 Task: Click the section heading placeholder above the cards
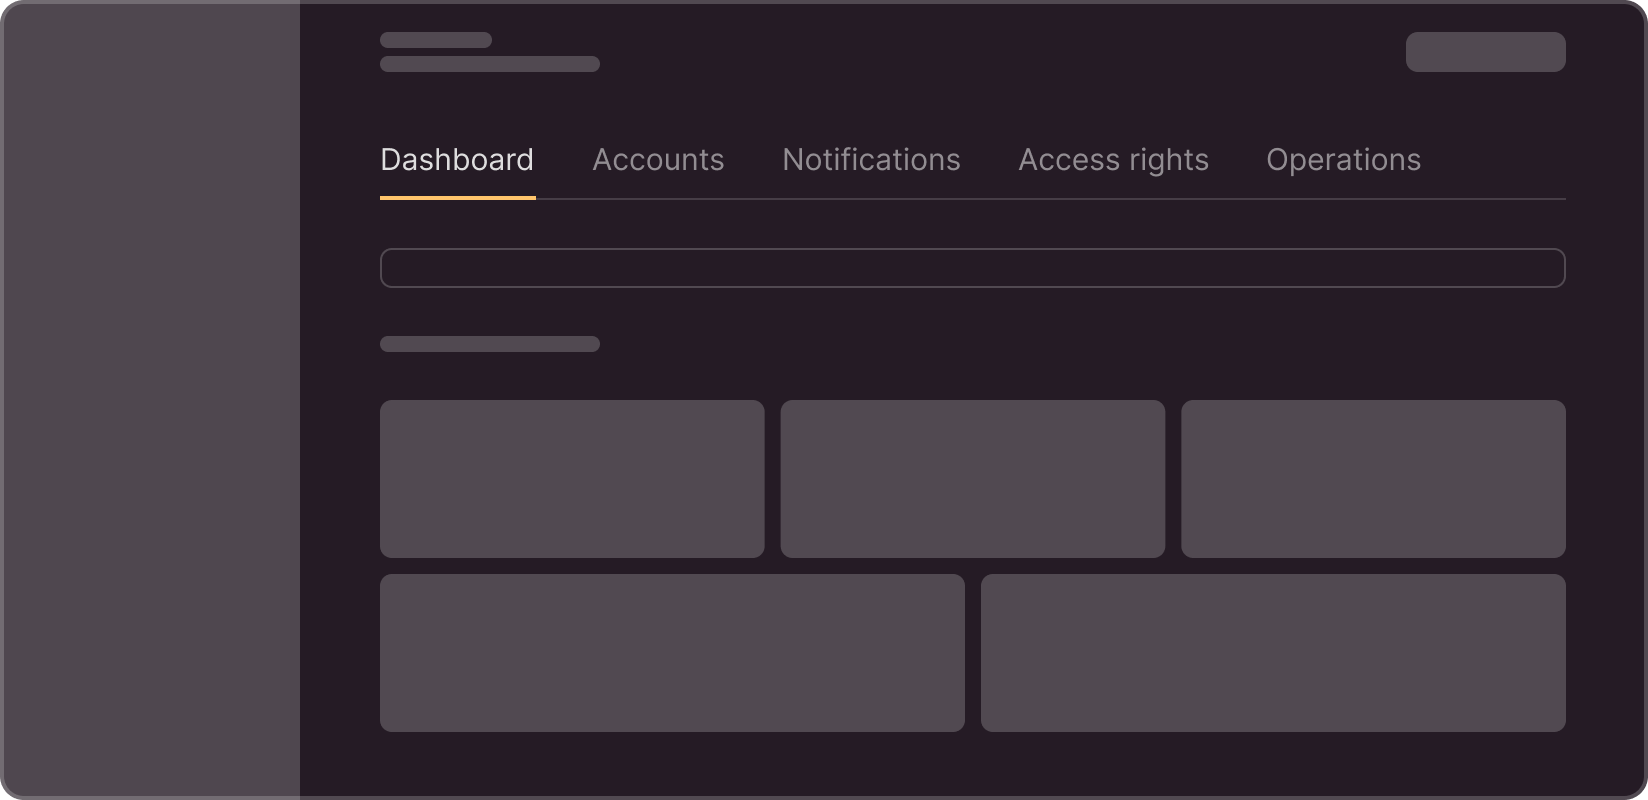pyautogui.click(x=490, y=344)
